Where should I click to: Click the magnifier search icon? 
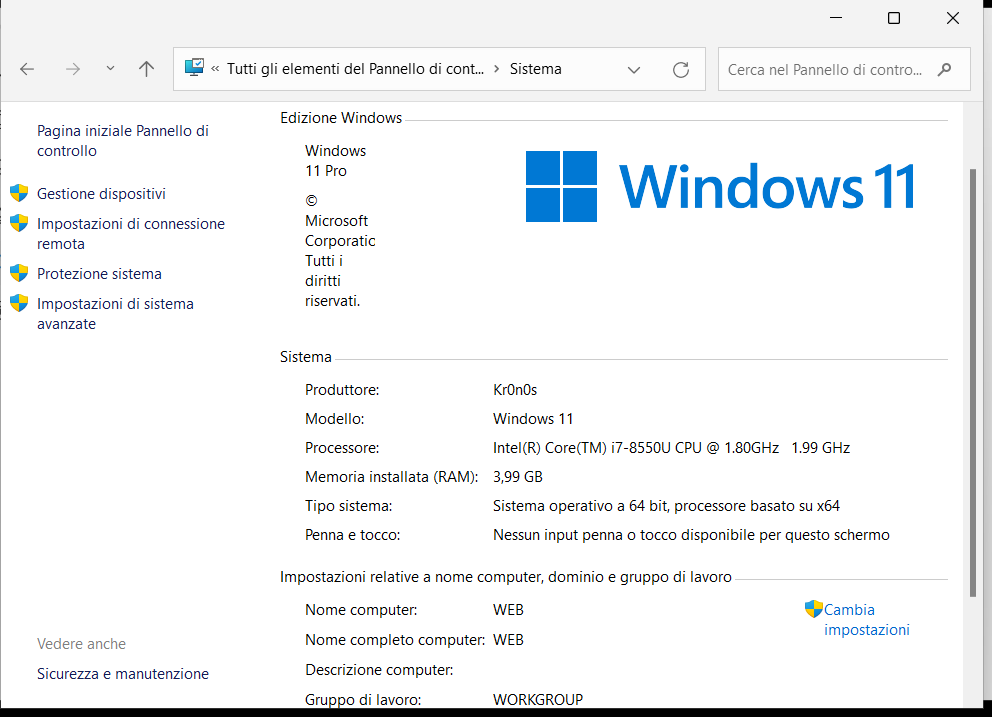click(945, 69)
